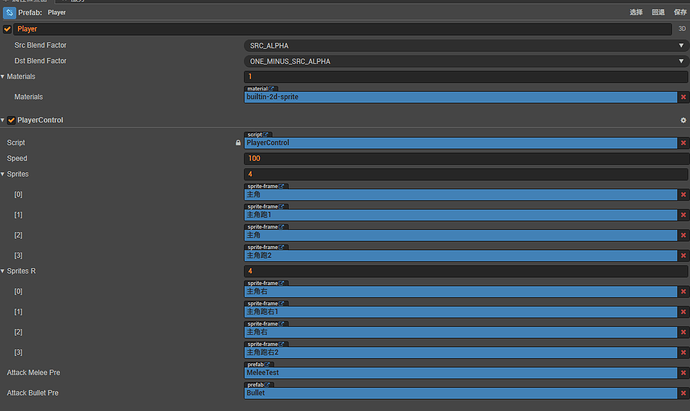Click the Prefab icon beside the Player title
Viewport: 690px width, 411px height.
tap(9, 12)
